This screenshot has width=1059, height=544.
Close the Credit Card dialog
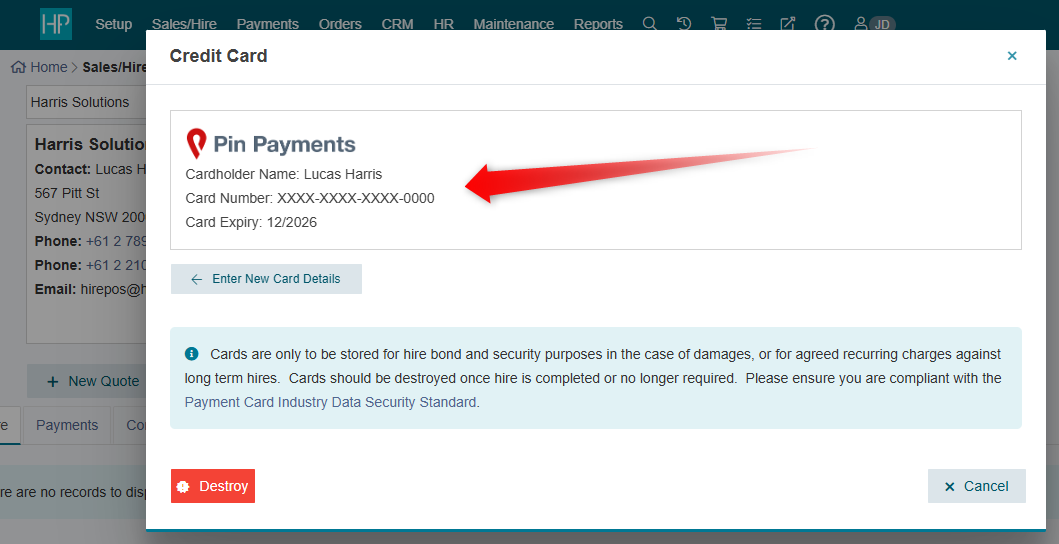click(x=1012, y=56)
